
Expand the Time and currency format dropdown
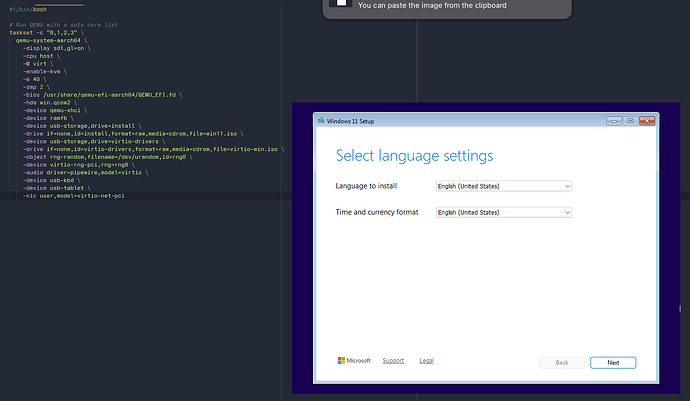[x=504, y=213]
